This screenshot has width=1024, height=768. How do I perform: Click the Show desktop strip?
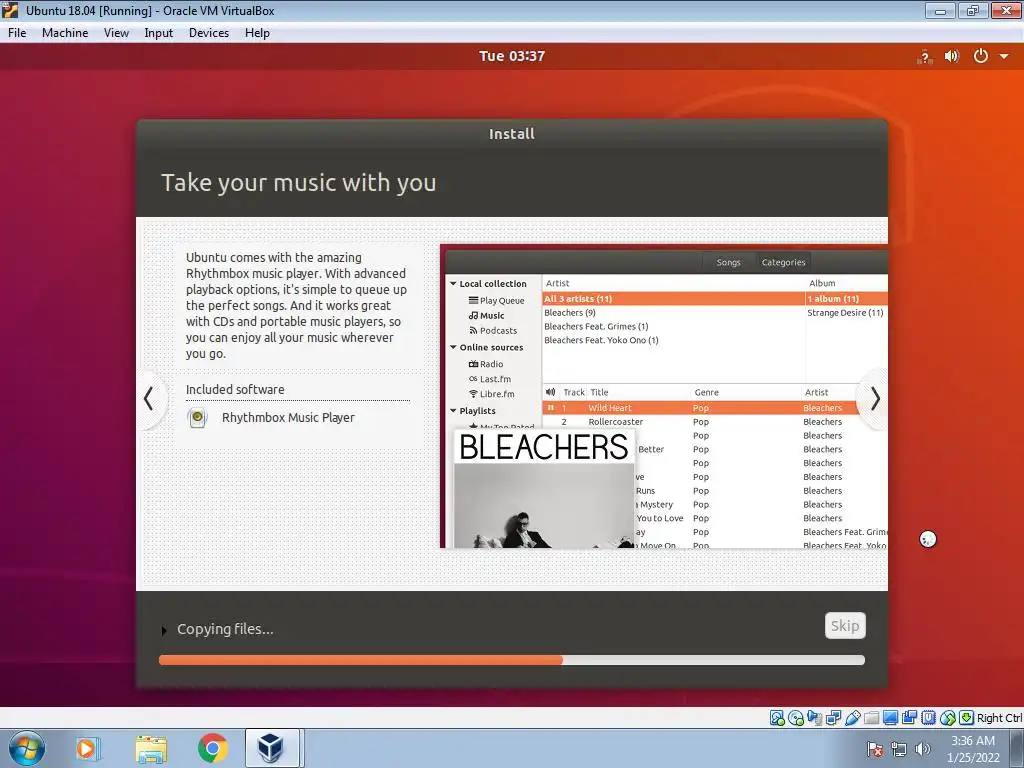point(1019,748)
